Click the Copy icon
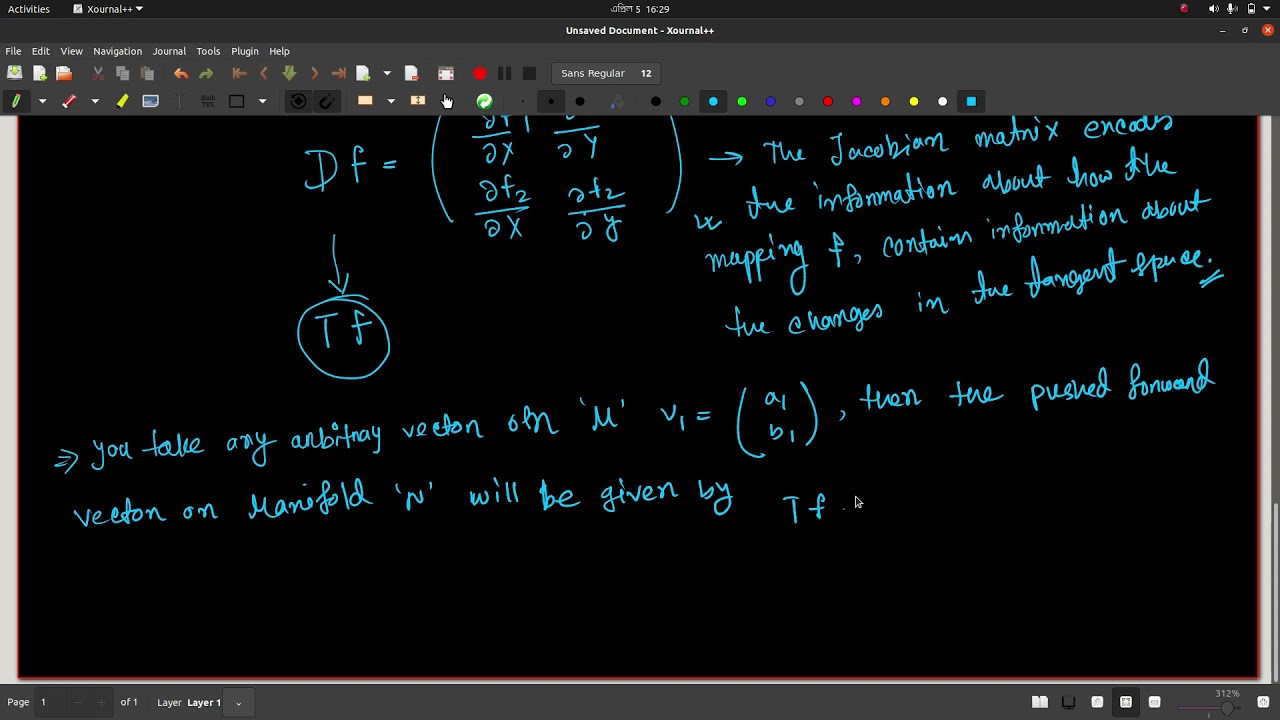Viewport: 1280px width, 720px height. click(122, 73)
